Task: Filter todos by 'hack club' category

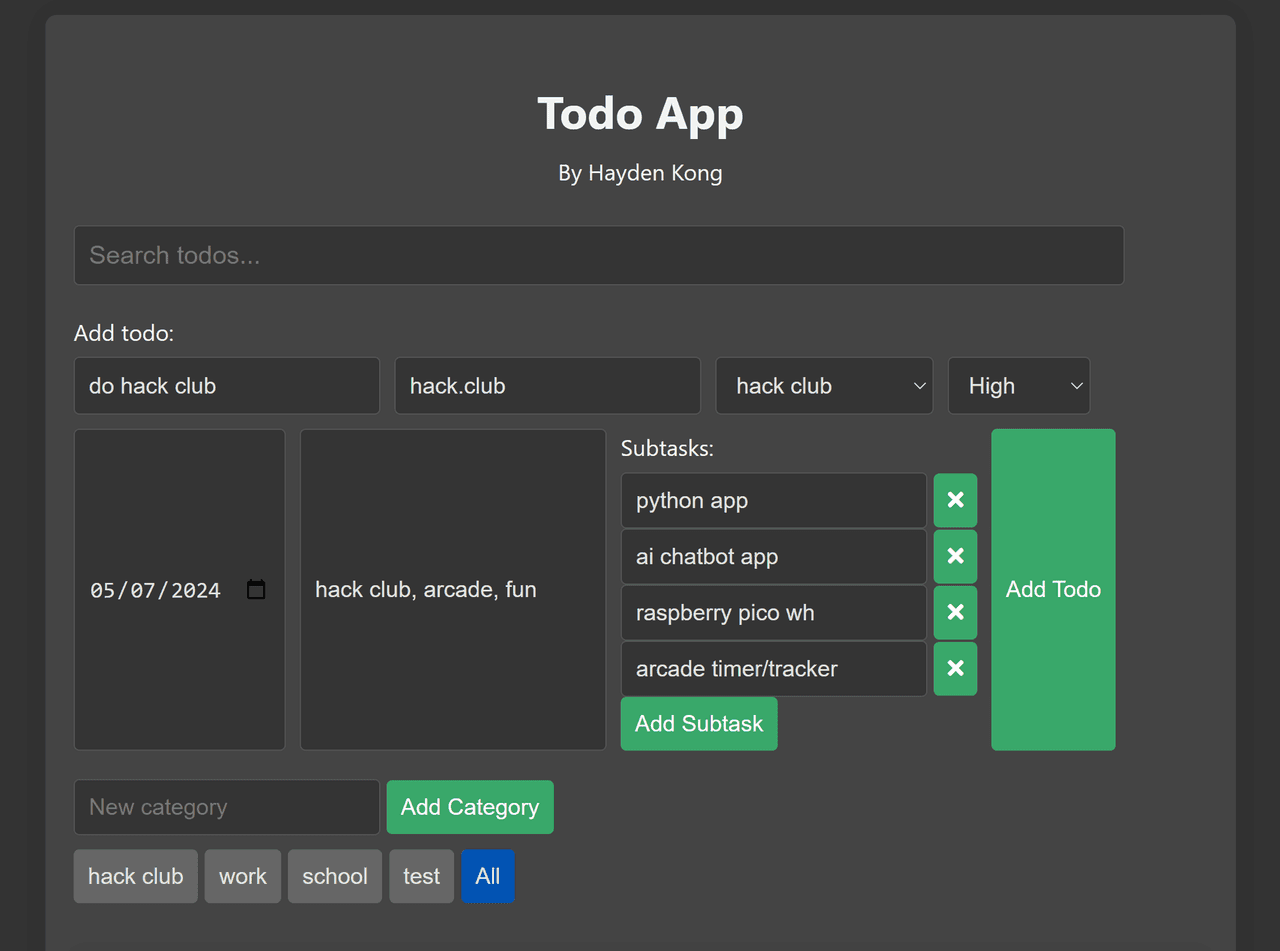Action: click(135, 876)
